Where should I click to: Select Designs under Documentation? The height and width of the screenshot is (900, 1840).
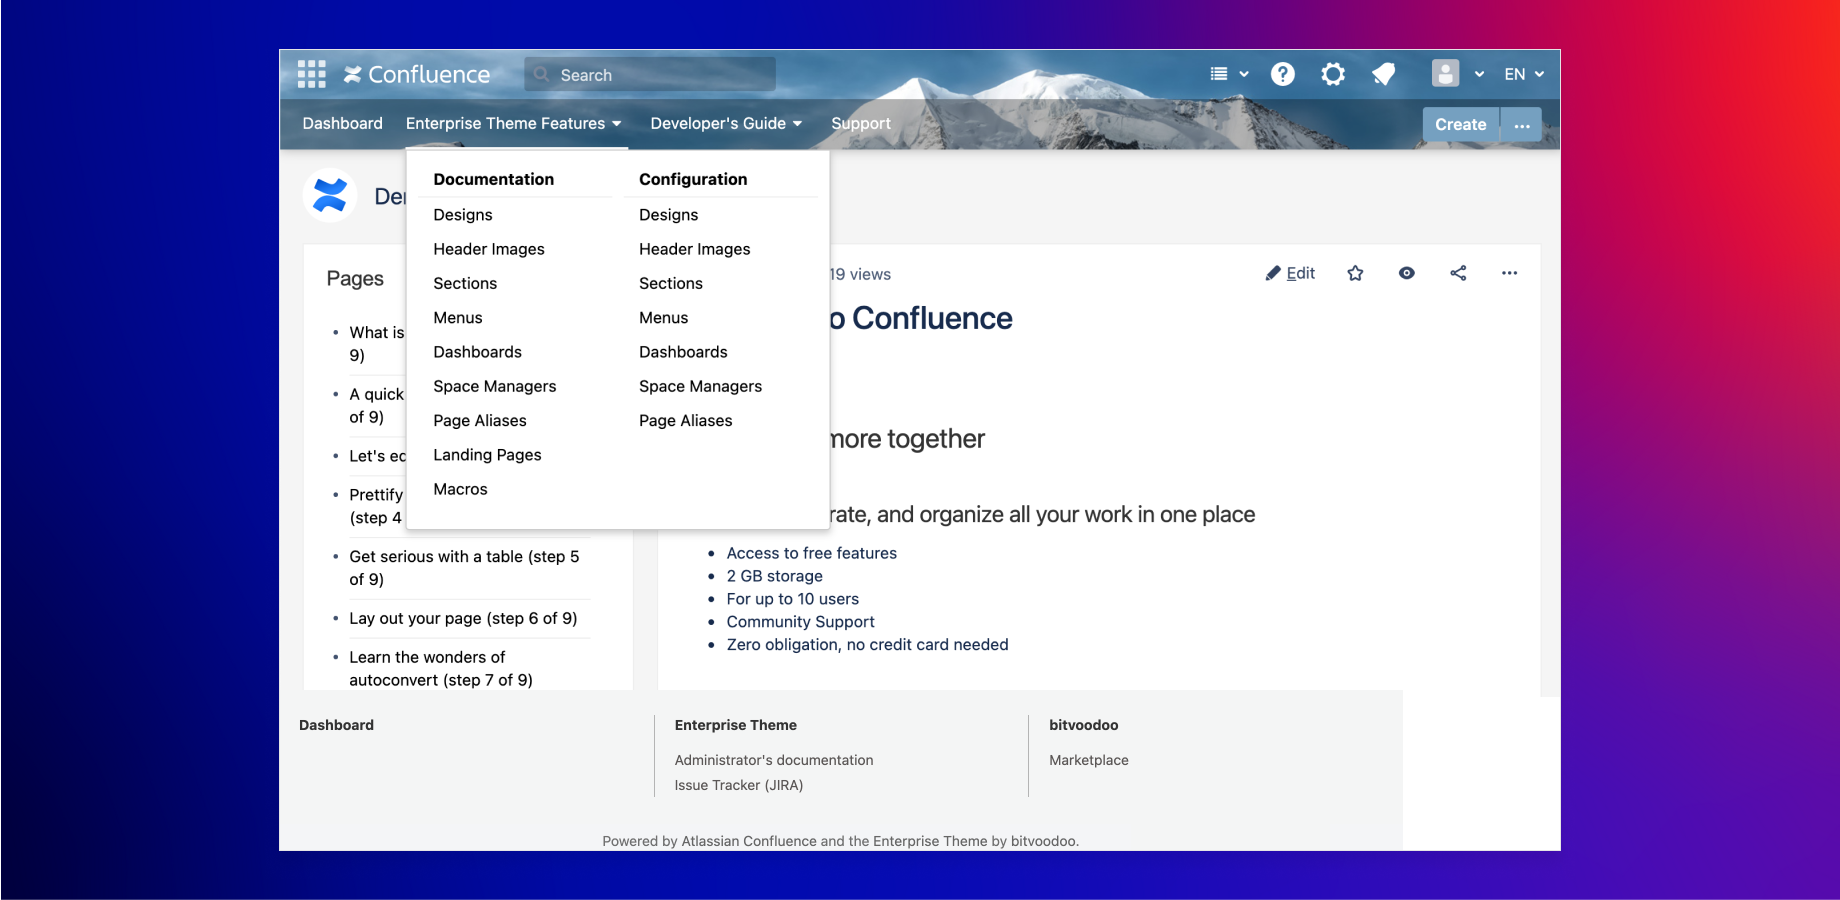click(x=463, y=215)
